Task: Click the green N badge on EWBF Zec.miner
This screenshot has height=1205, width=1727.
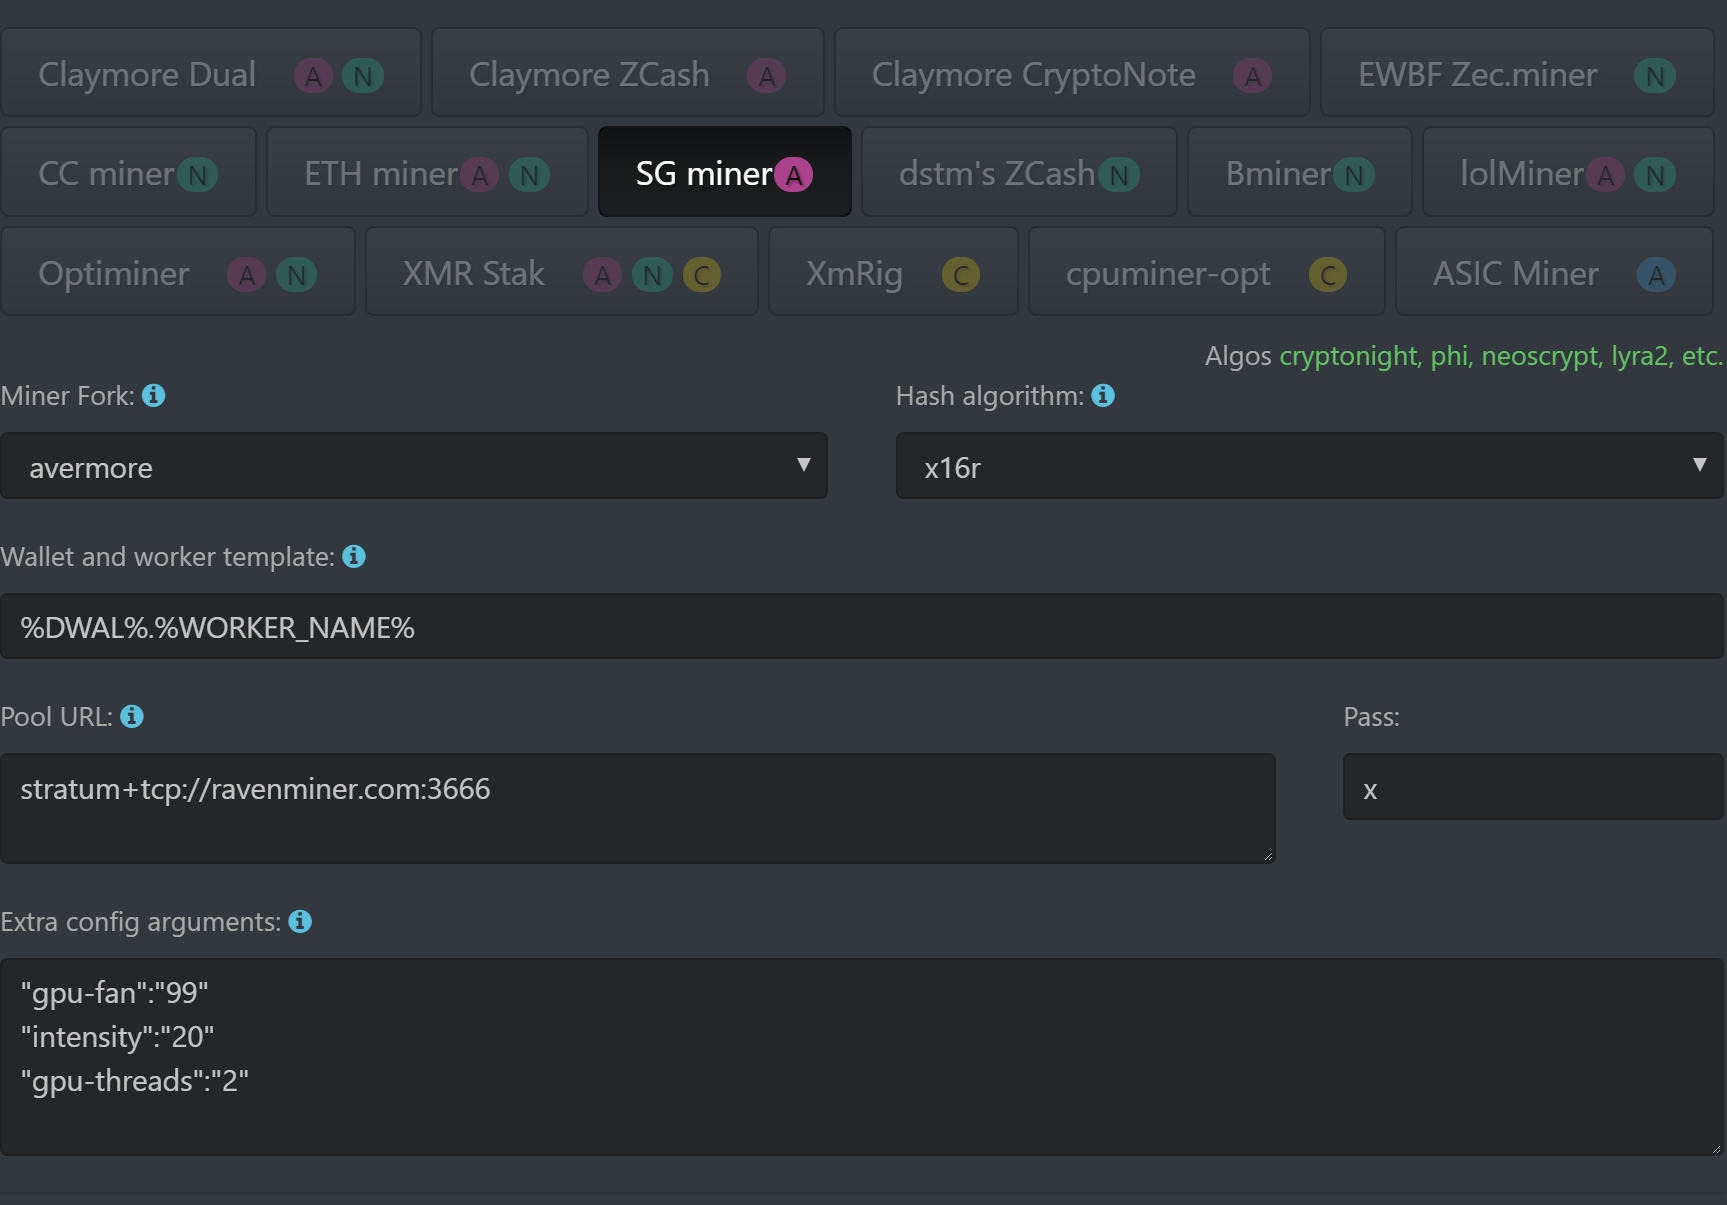Action: (x=1654, y=76)
